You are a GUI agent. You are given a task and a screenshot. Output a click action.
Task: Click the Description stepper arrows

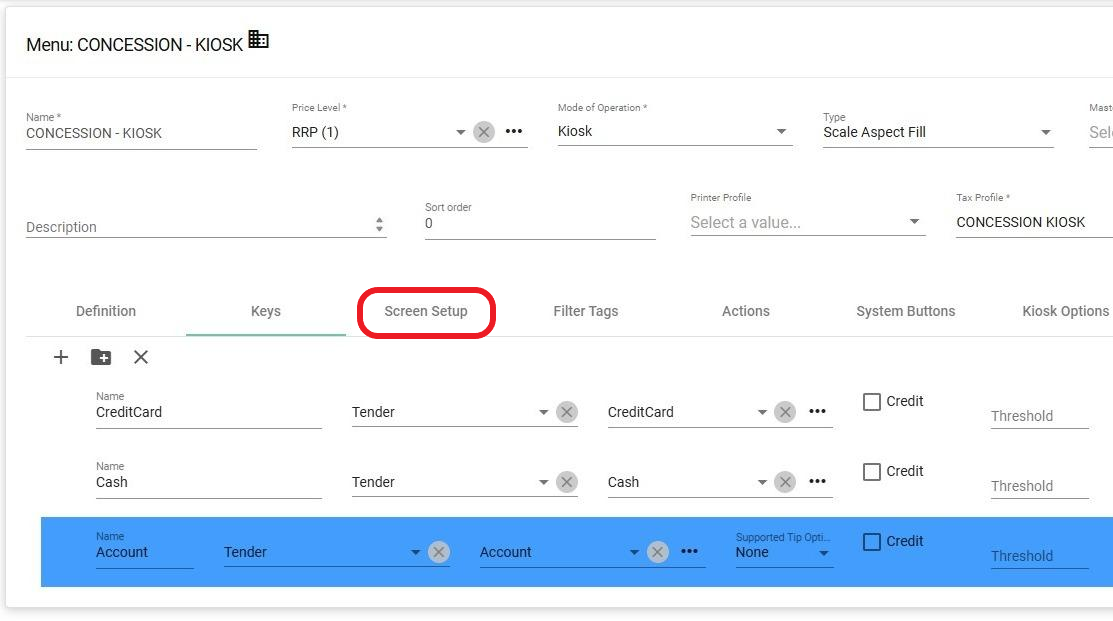[380, 226]
